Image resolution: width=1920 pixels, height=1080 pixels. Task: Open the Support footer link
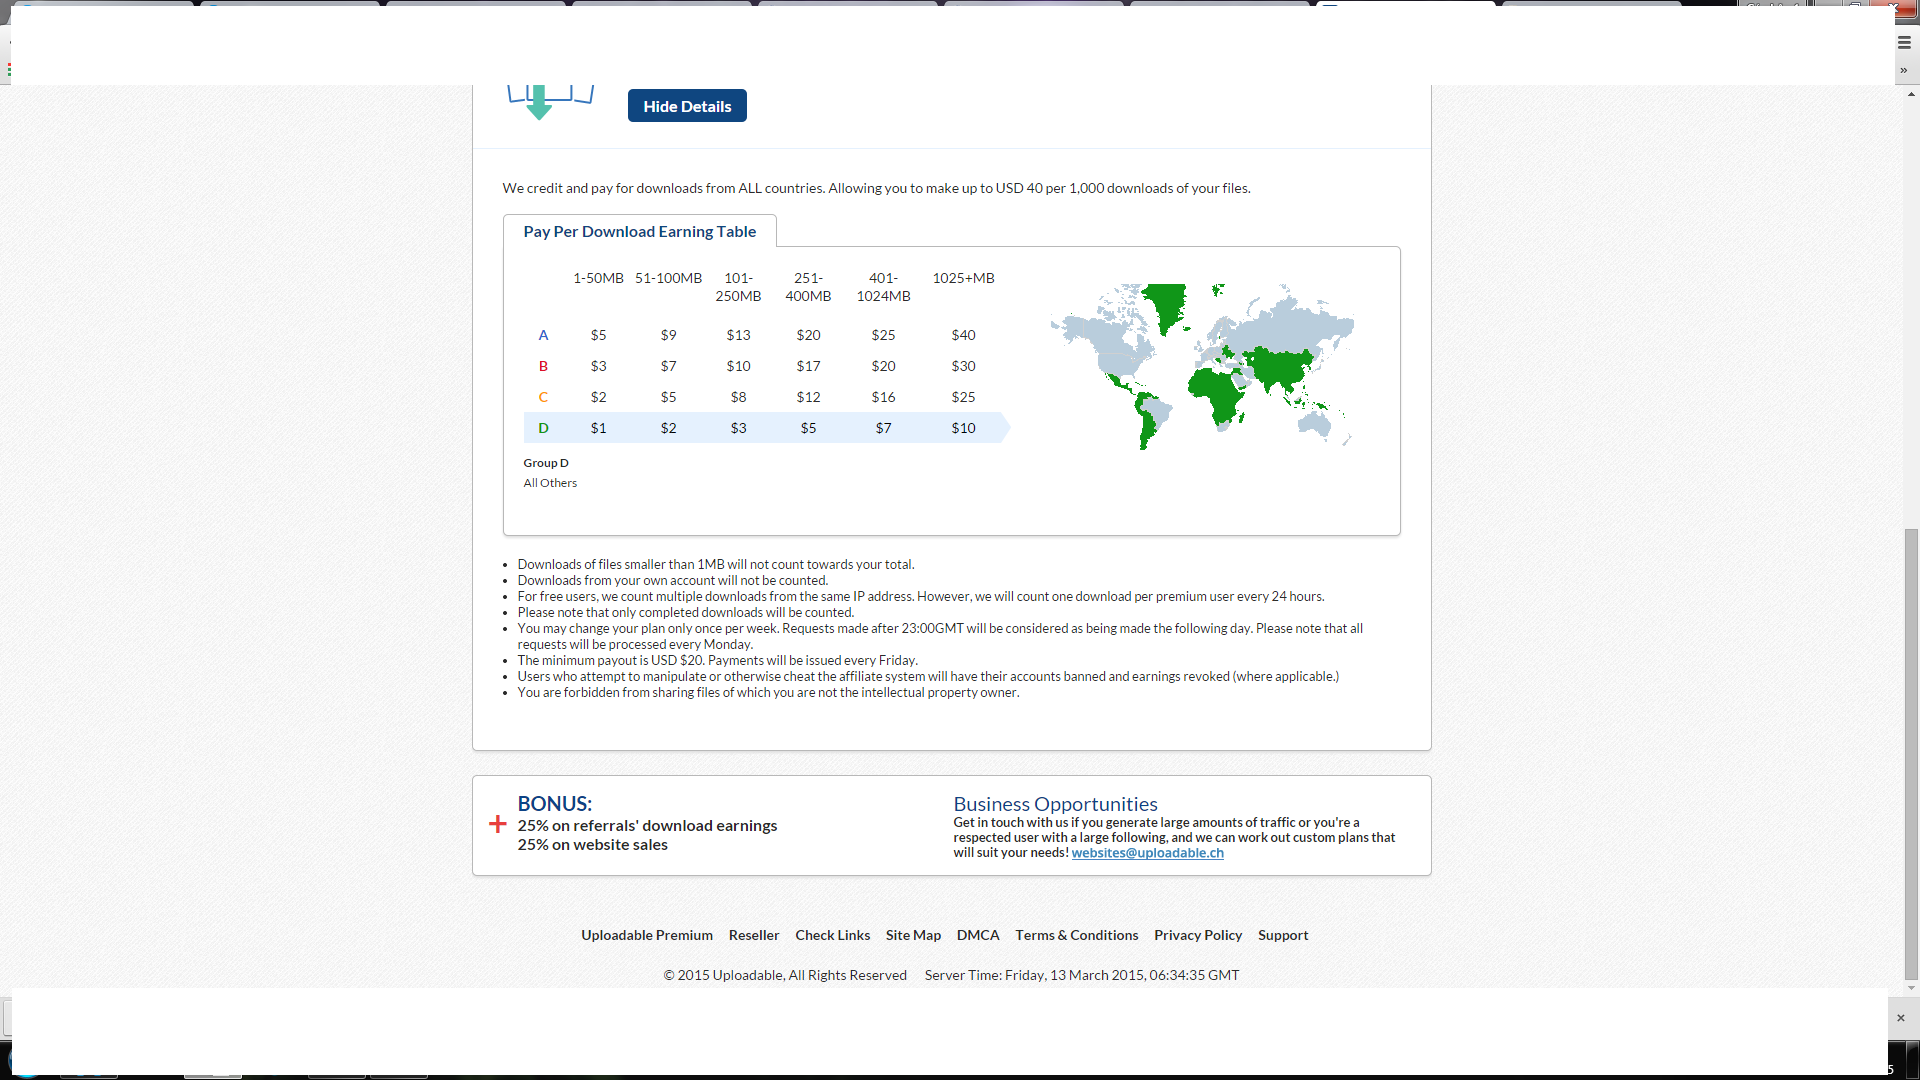tap(1283, 935)
